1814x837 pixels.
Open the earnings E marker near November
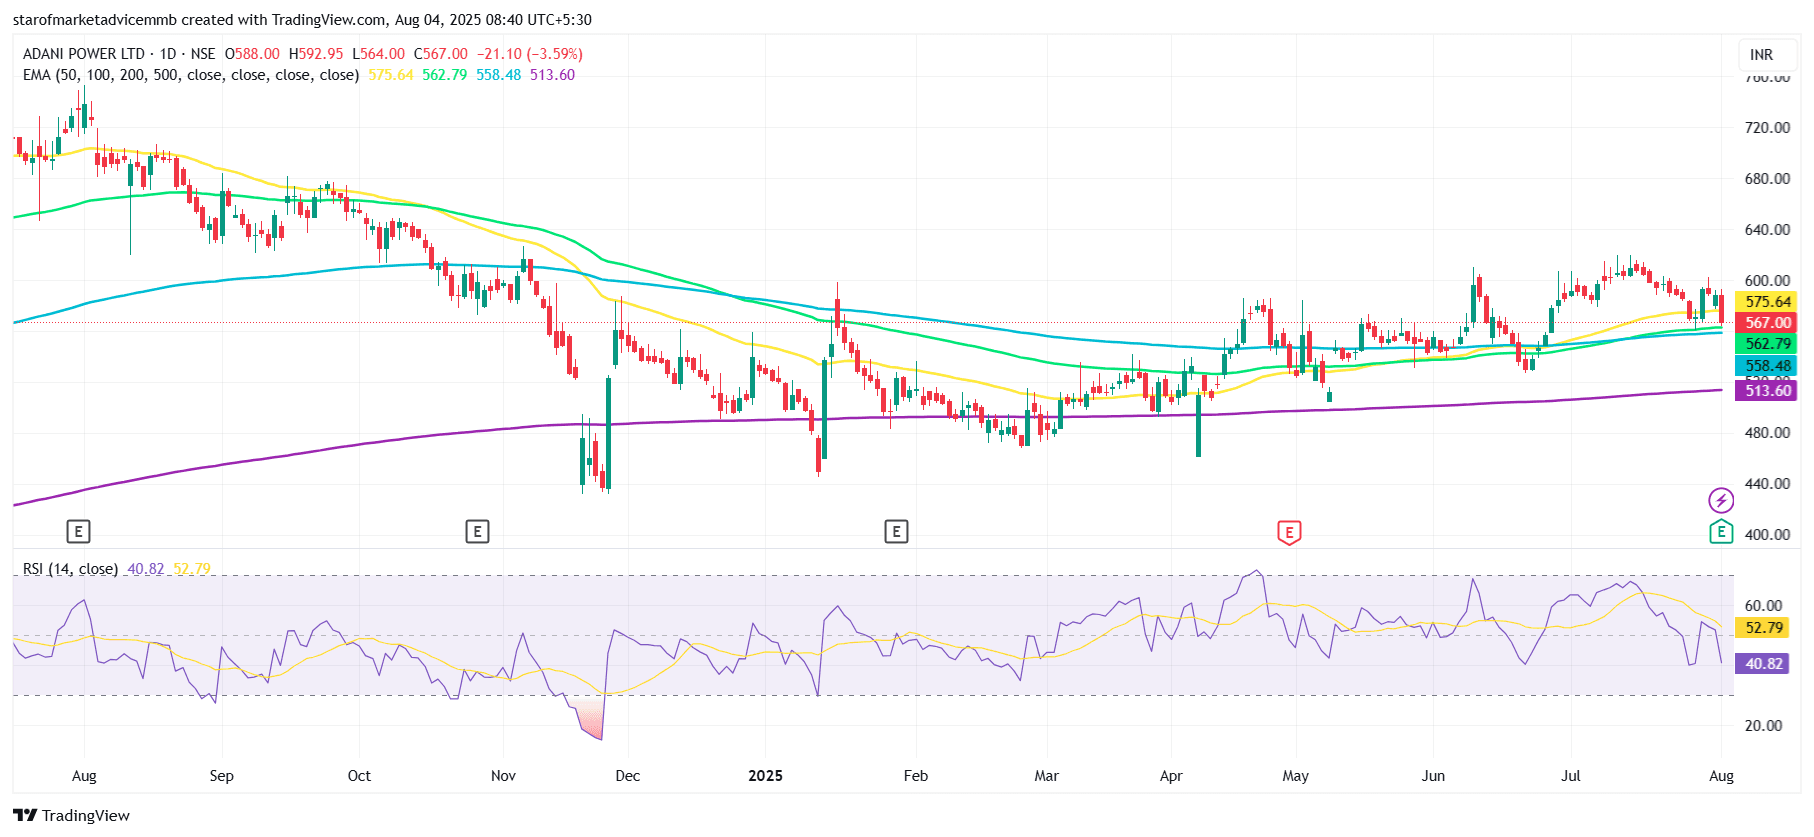point(477,531)
